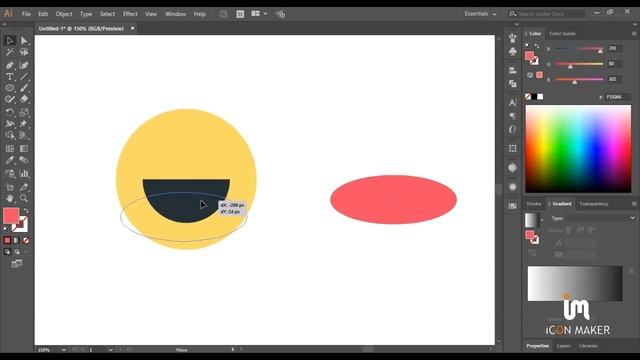Open the Edit menu
The image size is (640, 360).
(43, 14)
